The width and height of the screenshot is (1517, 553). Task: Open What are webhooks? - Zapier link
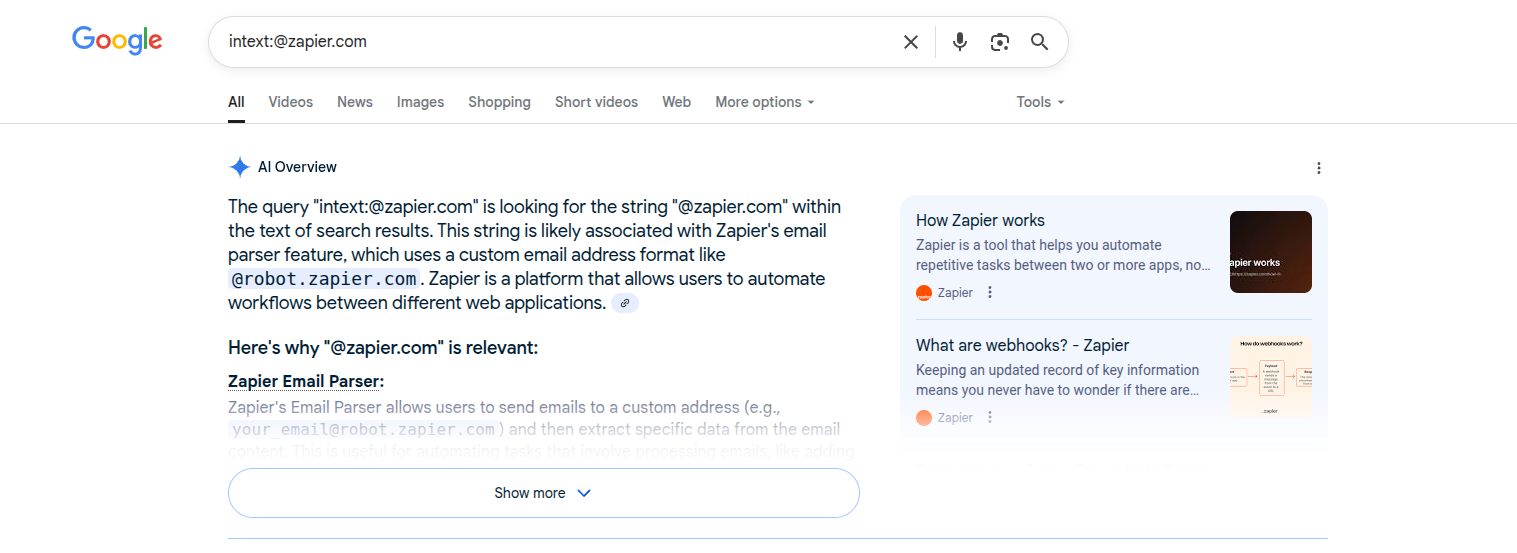(x=1022, y=346)
